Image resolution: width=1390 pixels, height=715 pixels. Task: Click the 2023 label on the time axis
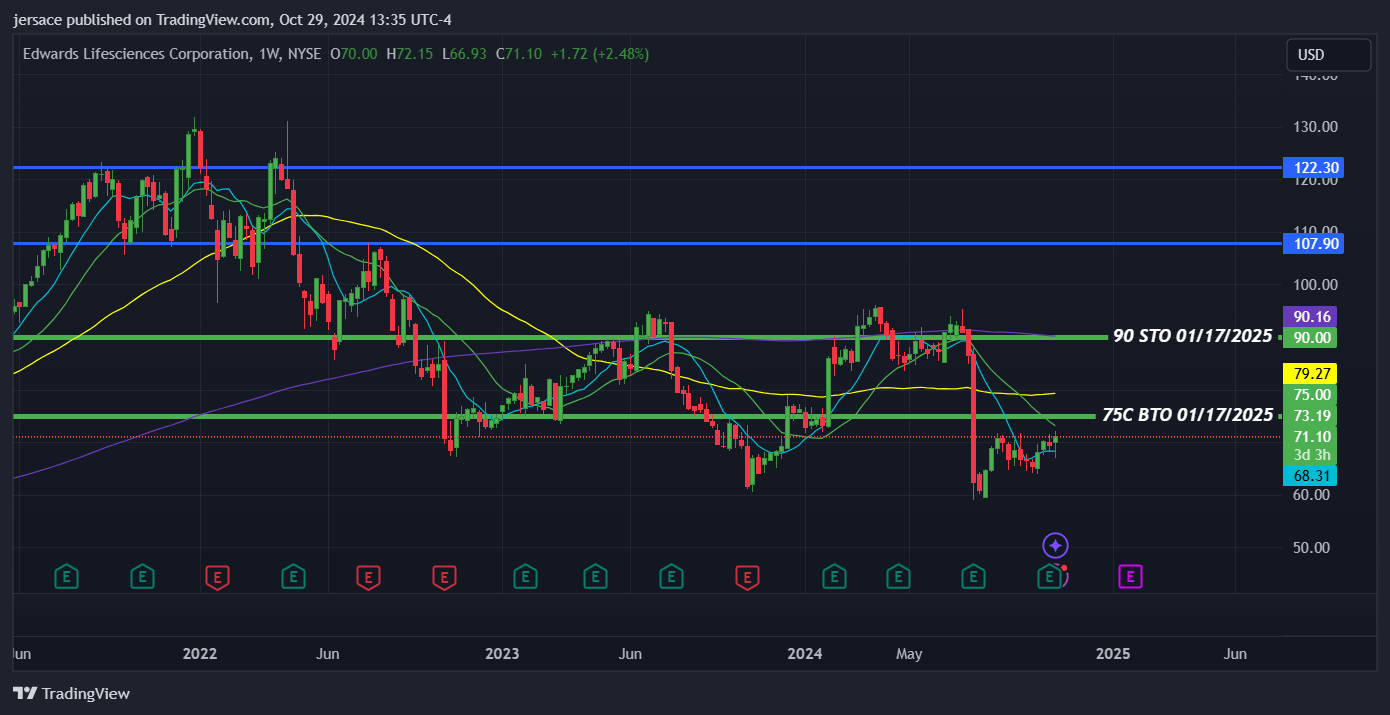click(502, 654)
